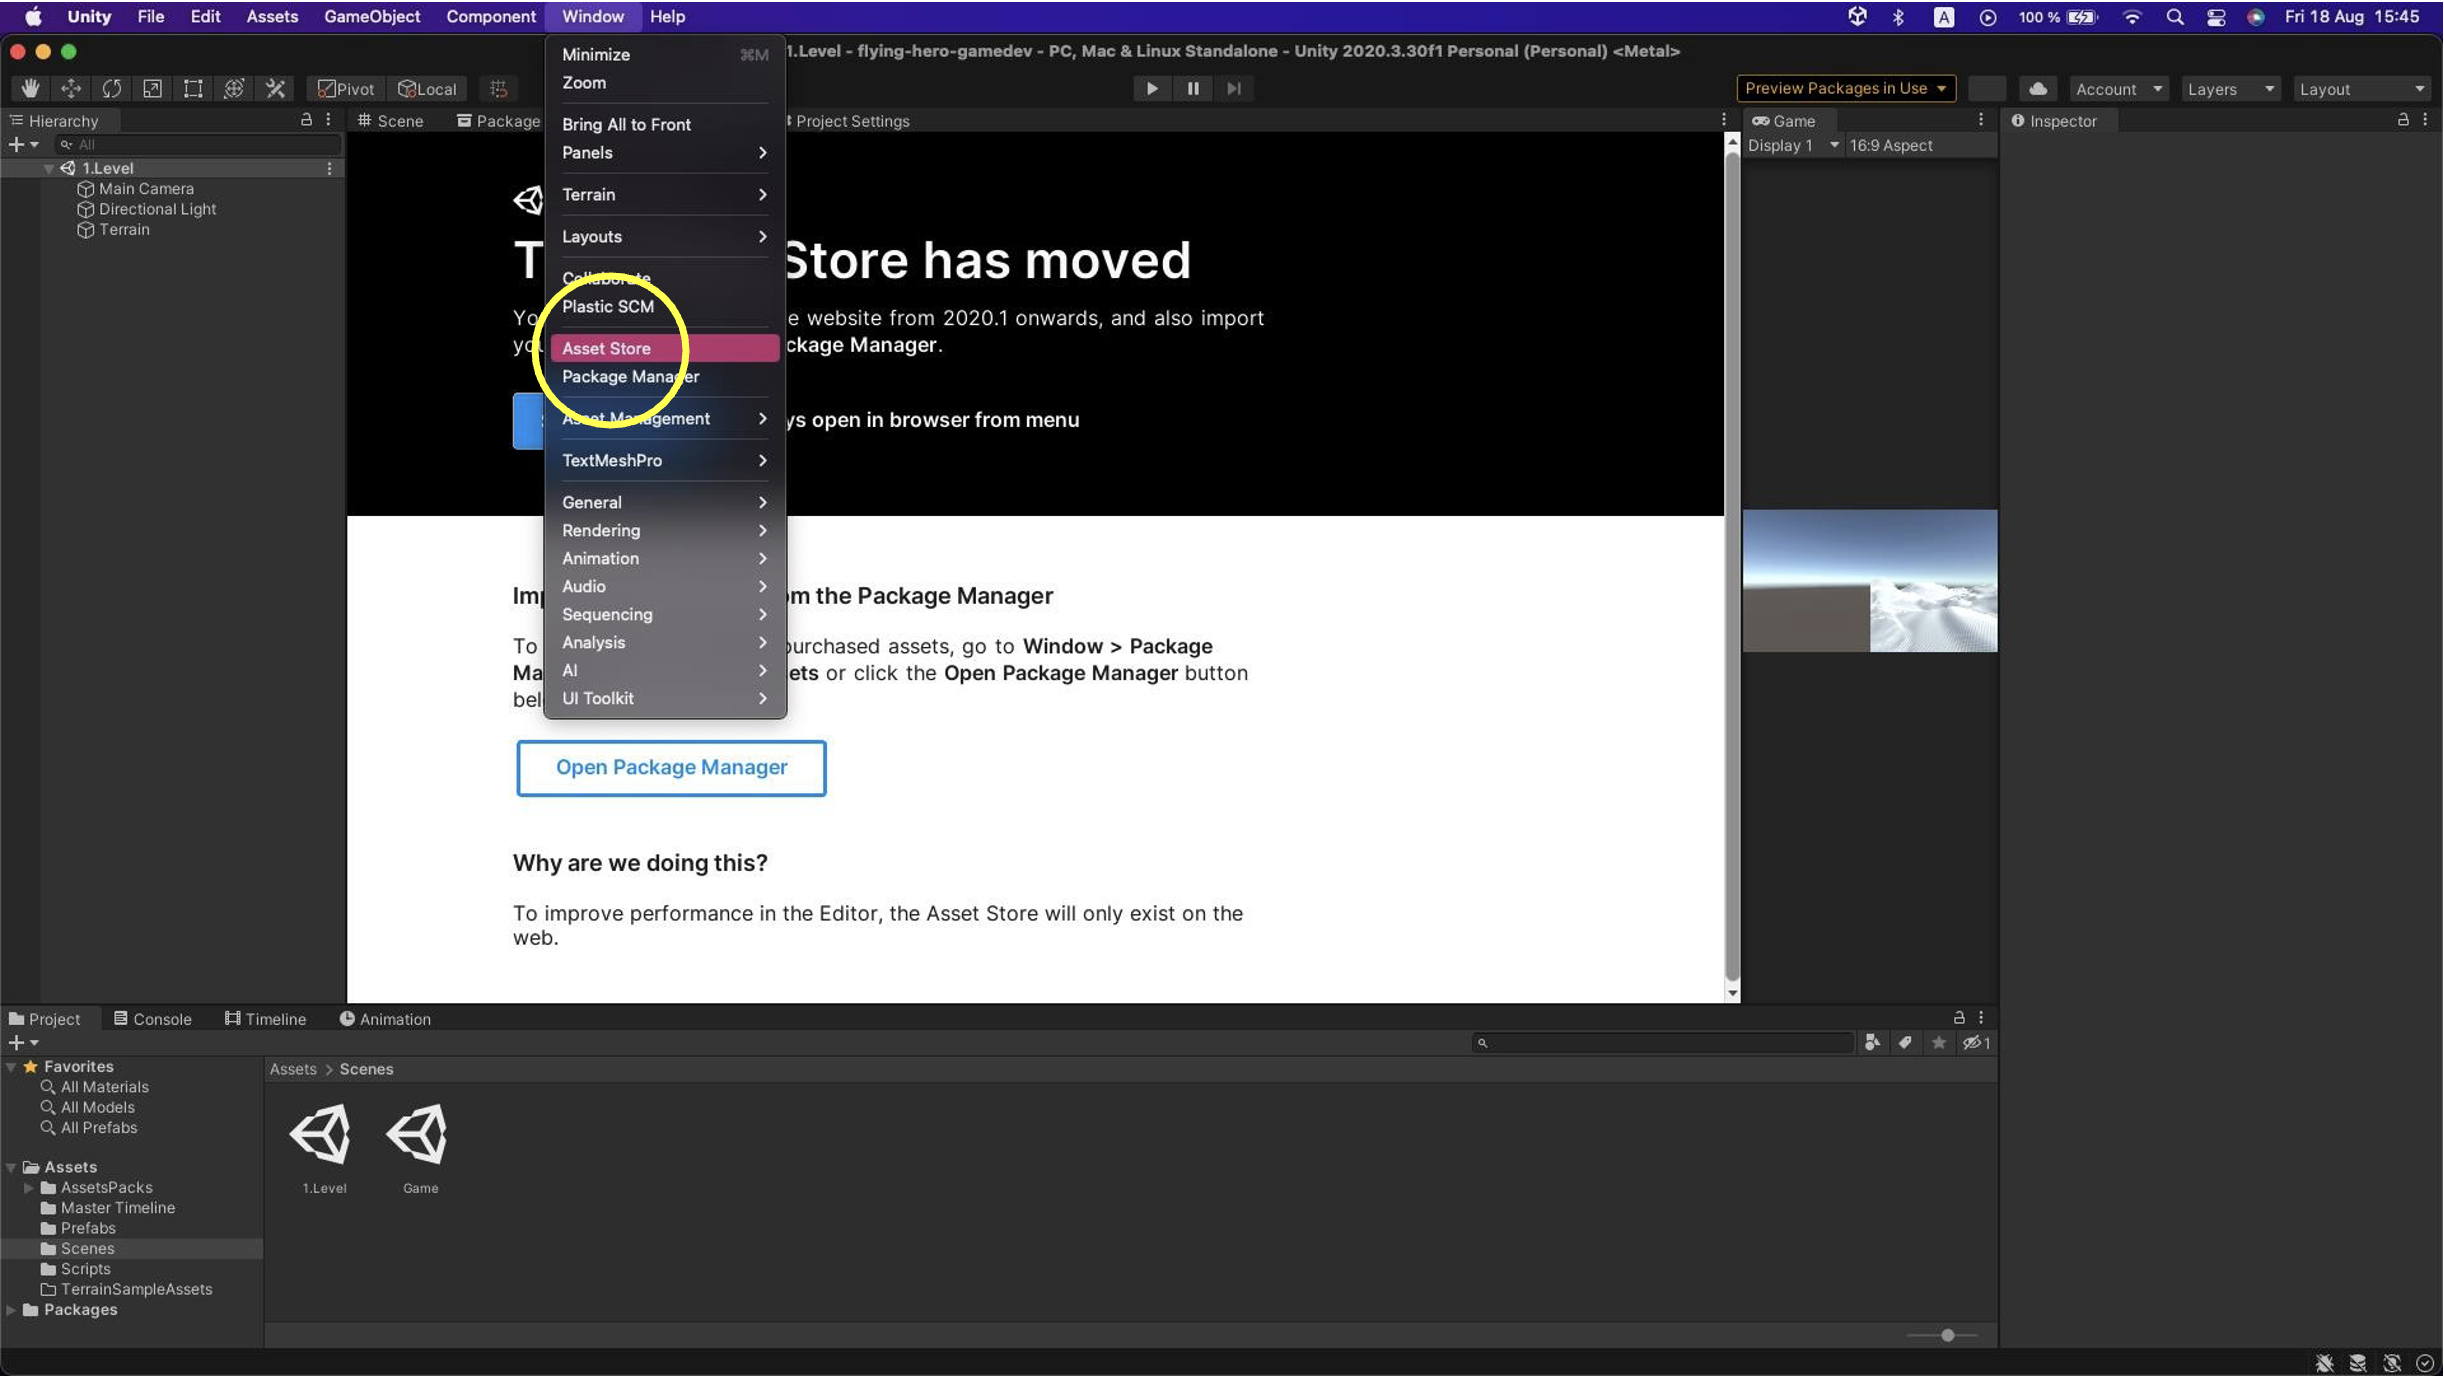2444x1376 pixels.
Task: Open Rendering submenu
Action: click(x=664, y=530)
